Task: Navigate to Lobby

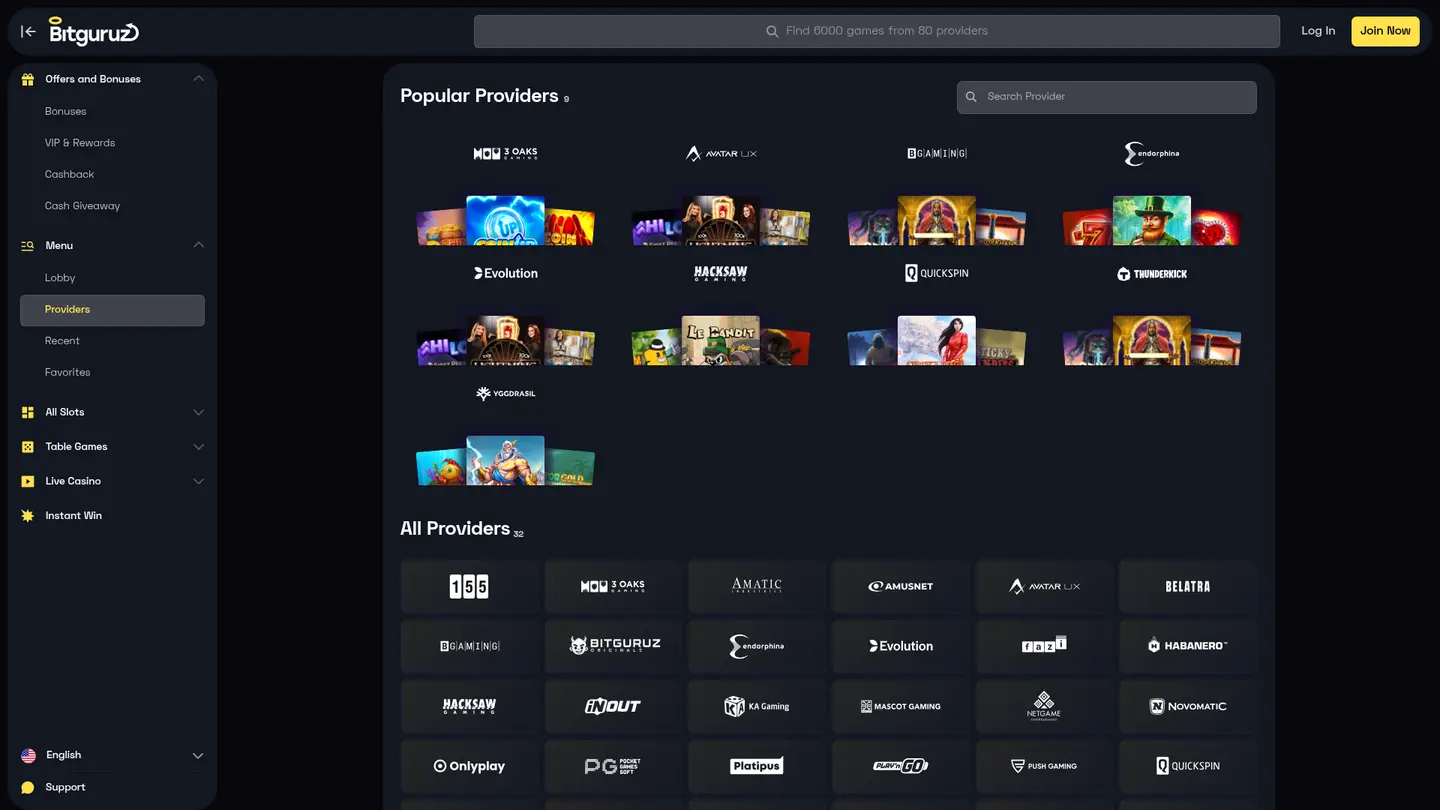Action: (x=60, y=278)
